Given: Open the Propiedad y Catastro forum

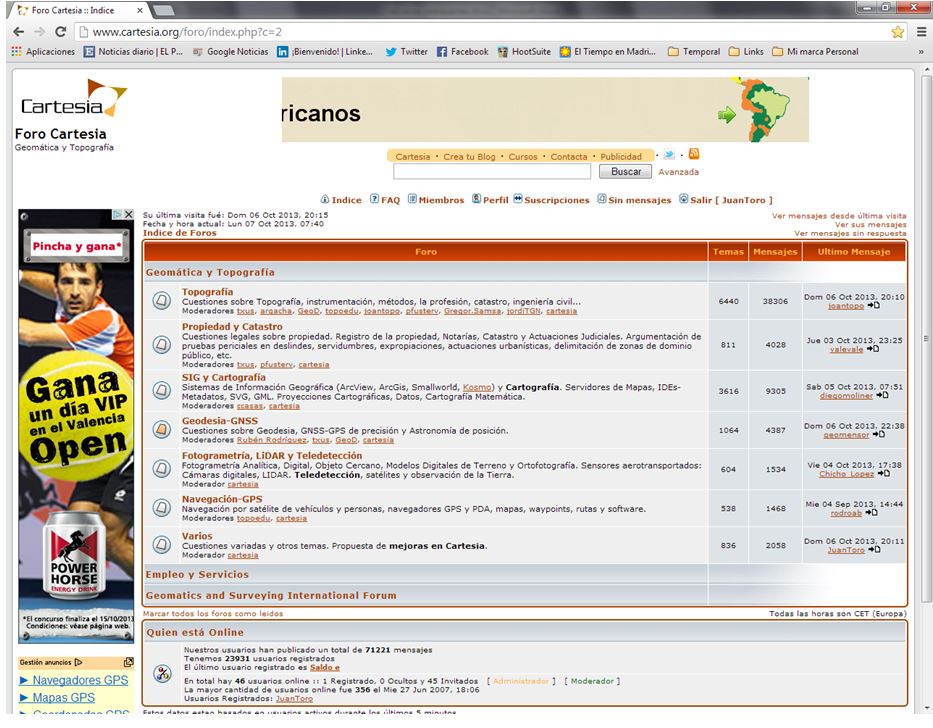Looking at the screenshot, I should click(x=232, y=327).
